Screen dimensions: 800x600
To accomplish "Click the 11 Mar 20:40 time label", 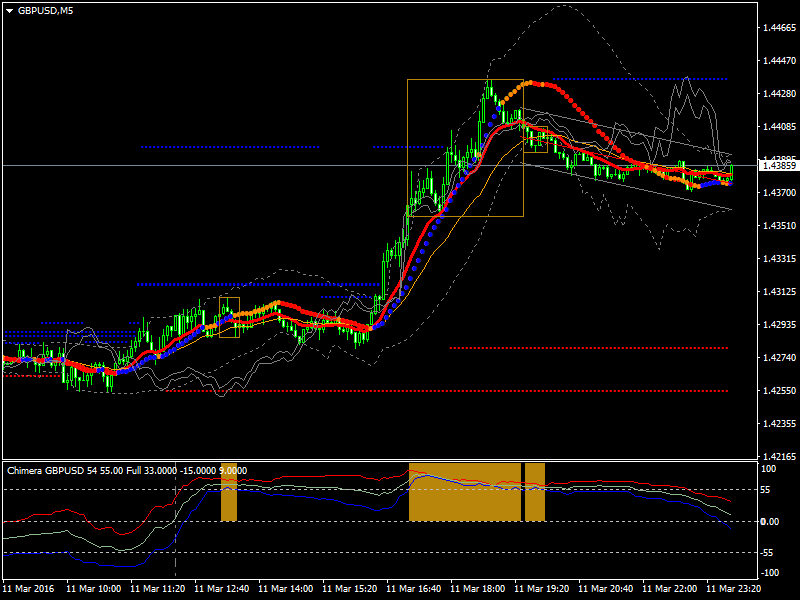I will [606, 589].
